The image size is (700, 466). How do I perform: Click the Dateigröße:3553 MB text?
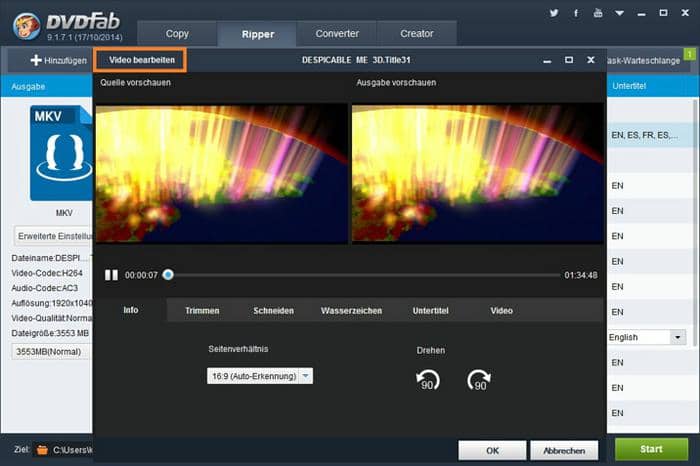click(50, 333)
